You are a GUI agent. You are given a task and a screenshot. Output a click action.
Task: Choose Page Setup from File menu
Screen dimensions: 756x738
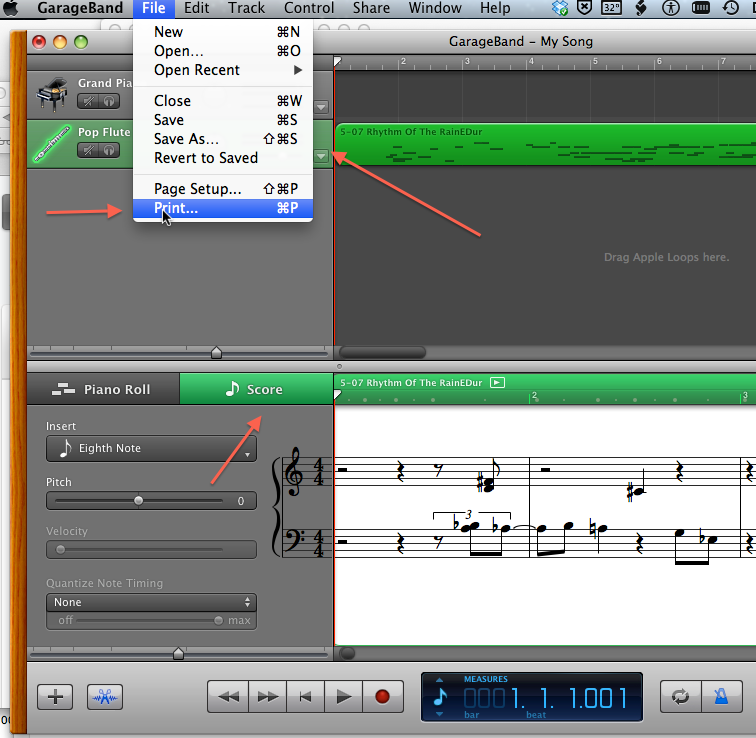click(x=223, y=189)
